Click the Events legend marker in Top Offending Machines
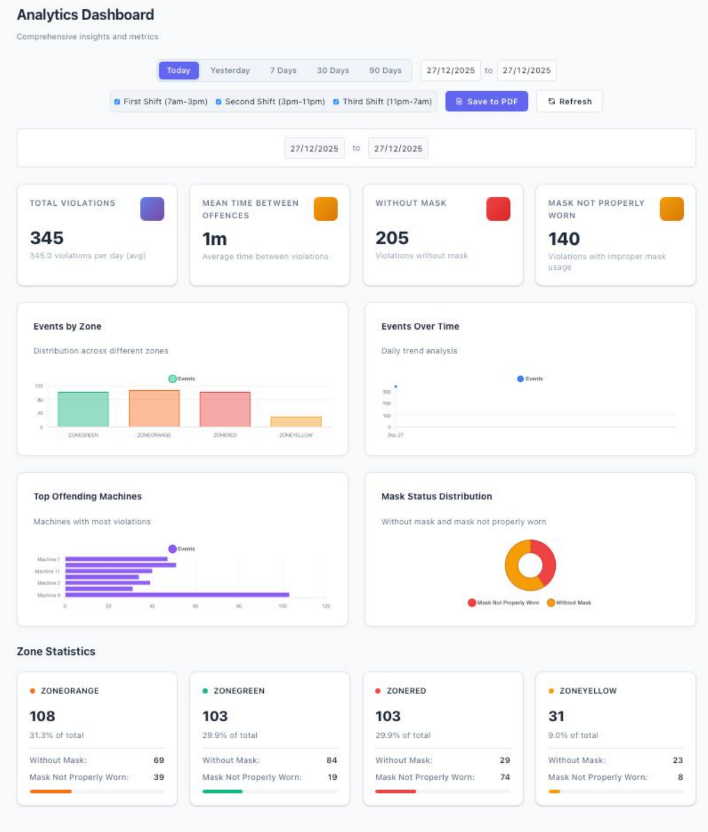 click(x=172, y=549)
